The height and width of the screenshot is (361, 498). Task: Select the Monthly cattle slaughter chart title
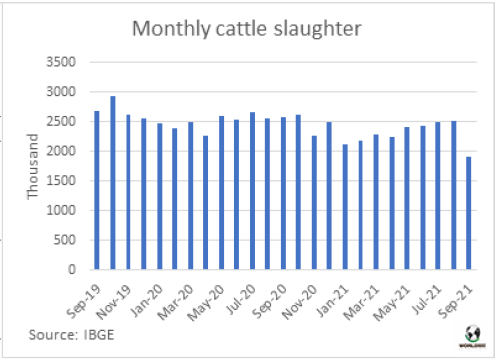(x=247, y=29)
